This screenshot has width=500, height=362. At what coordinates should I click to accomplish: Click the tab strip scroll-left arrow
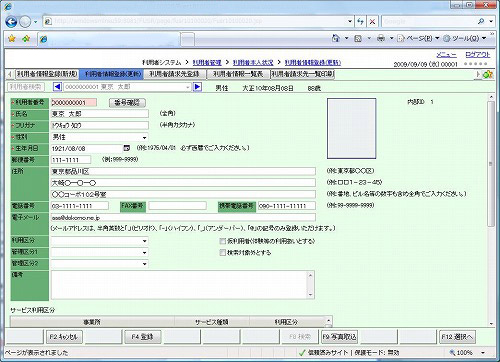(10, 74)
